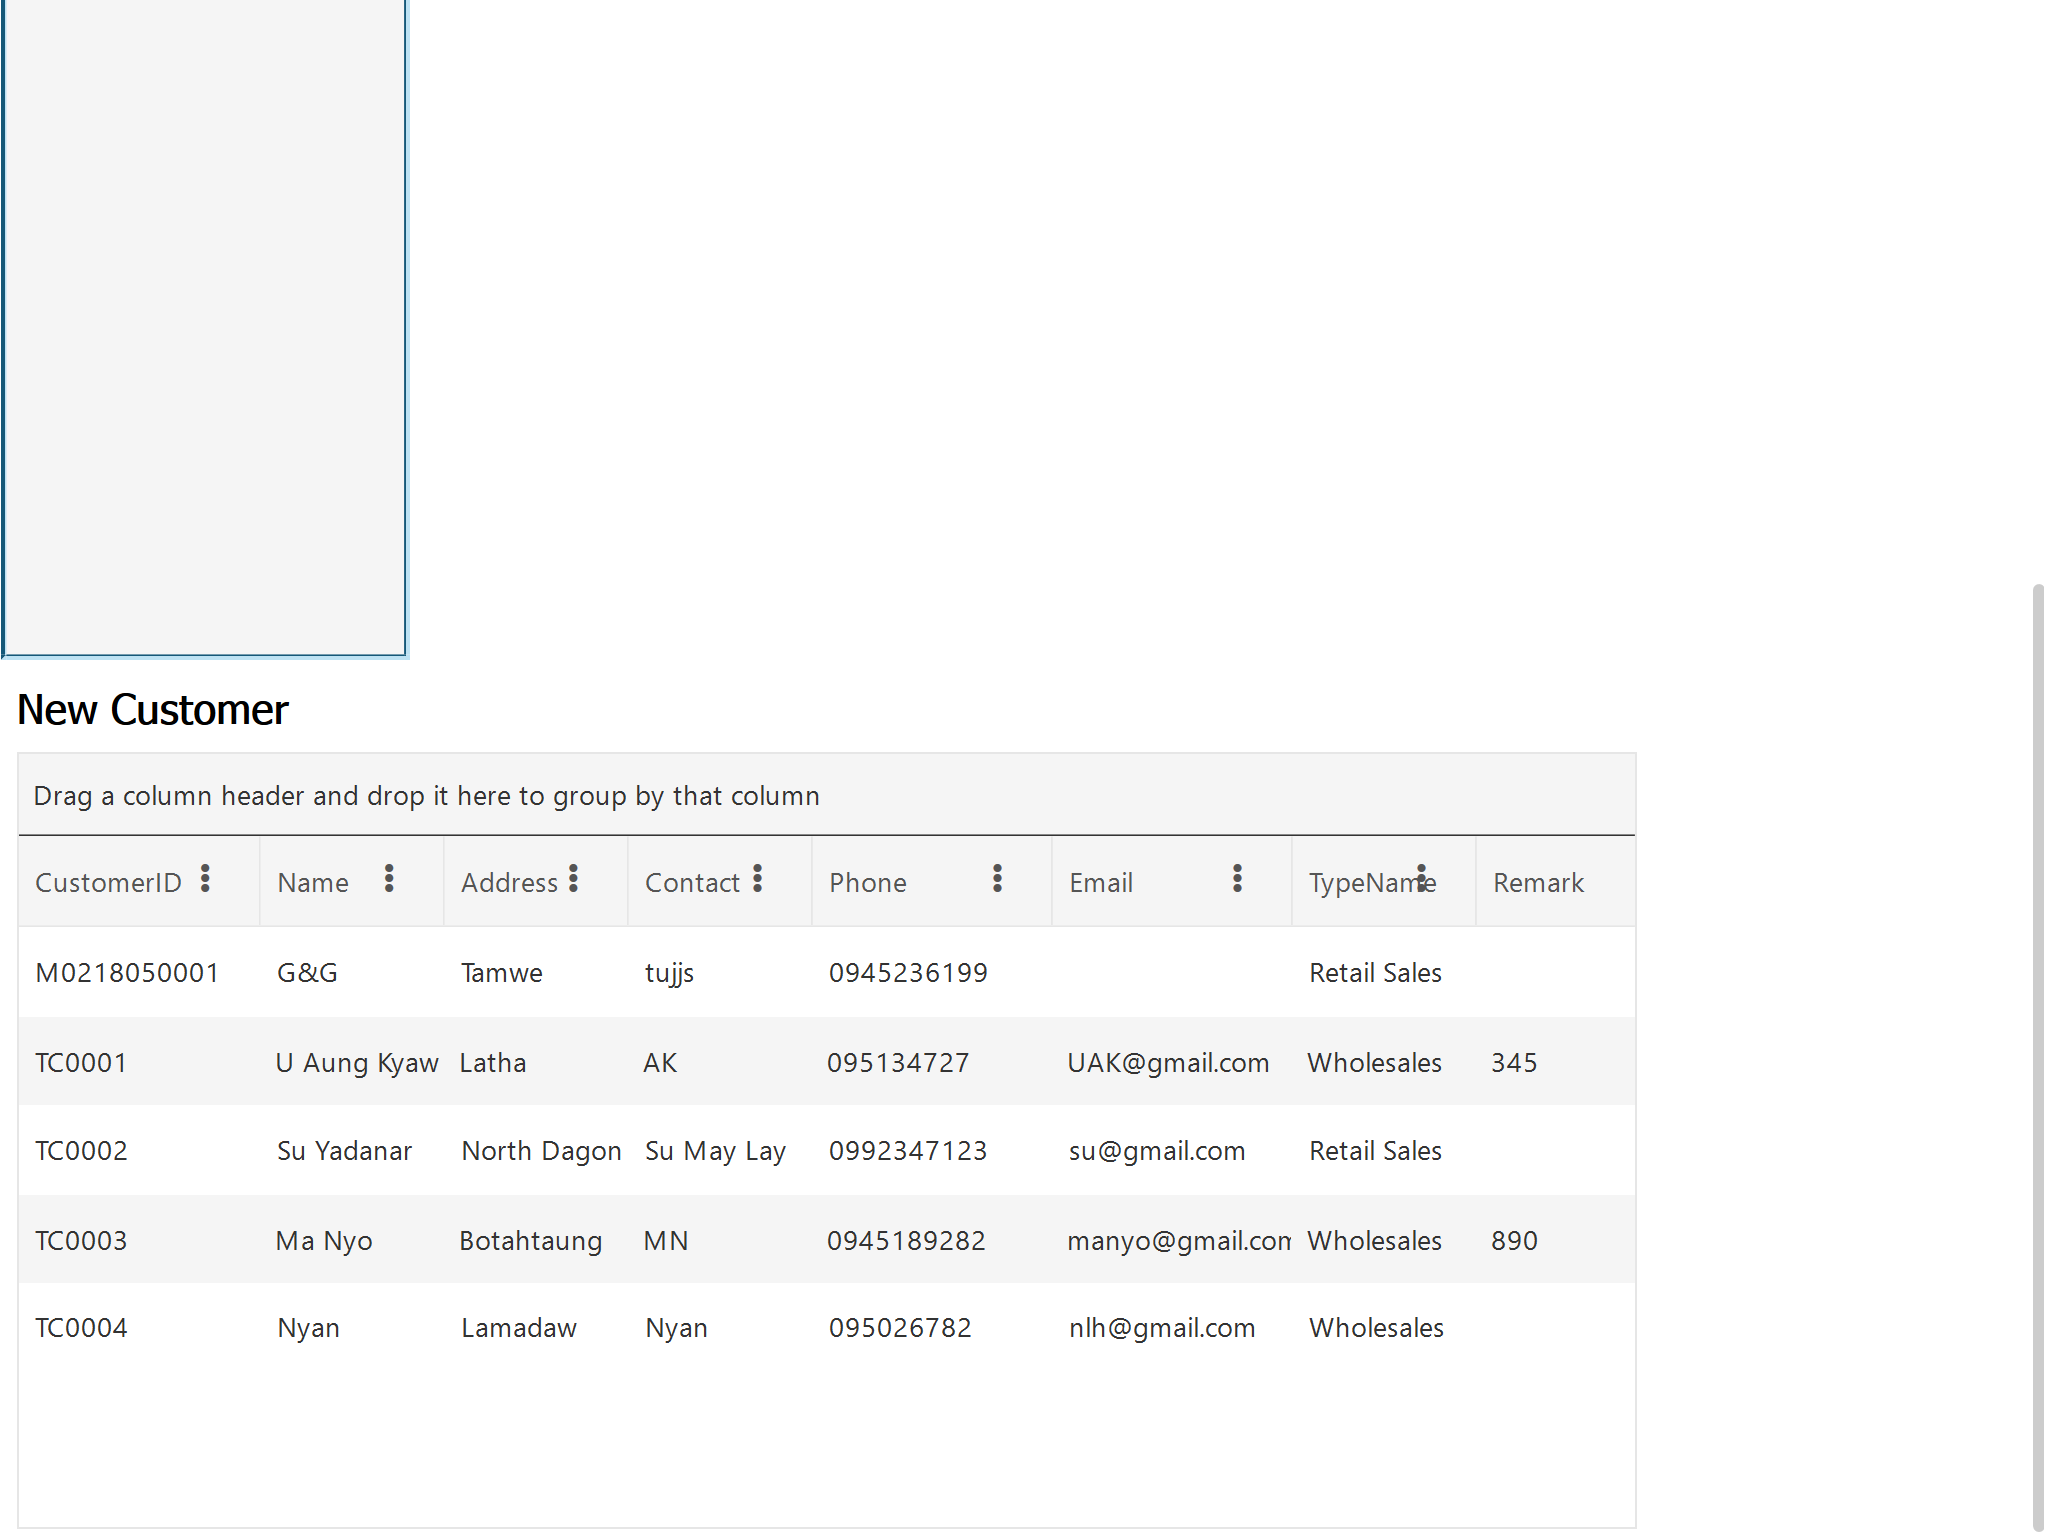Viewport: 2048px width, 1536px height.
Task: Select row with CustomerID M0218050001
Action: [127, 973]
